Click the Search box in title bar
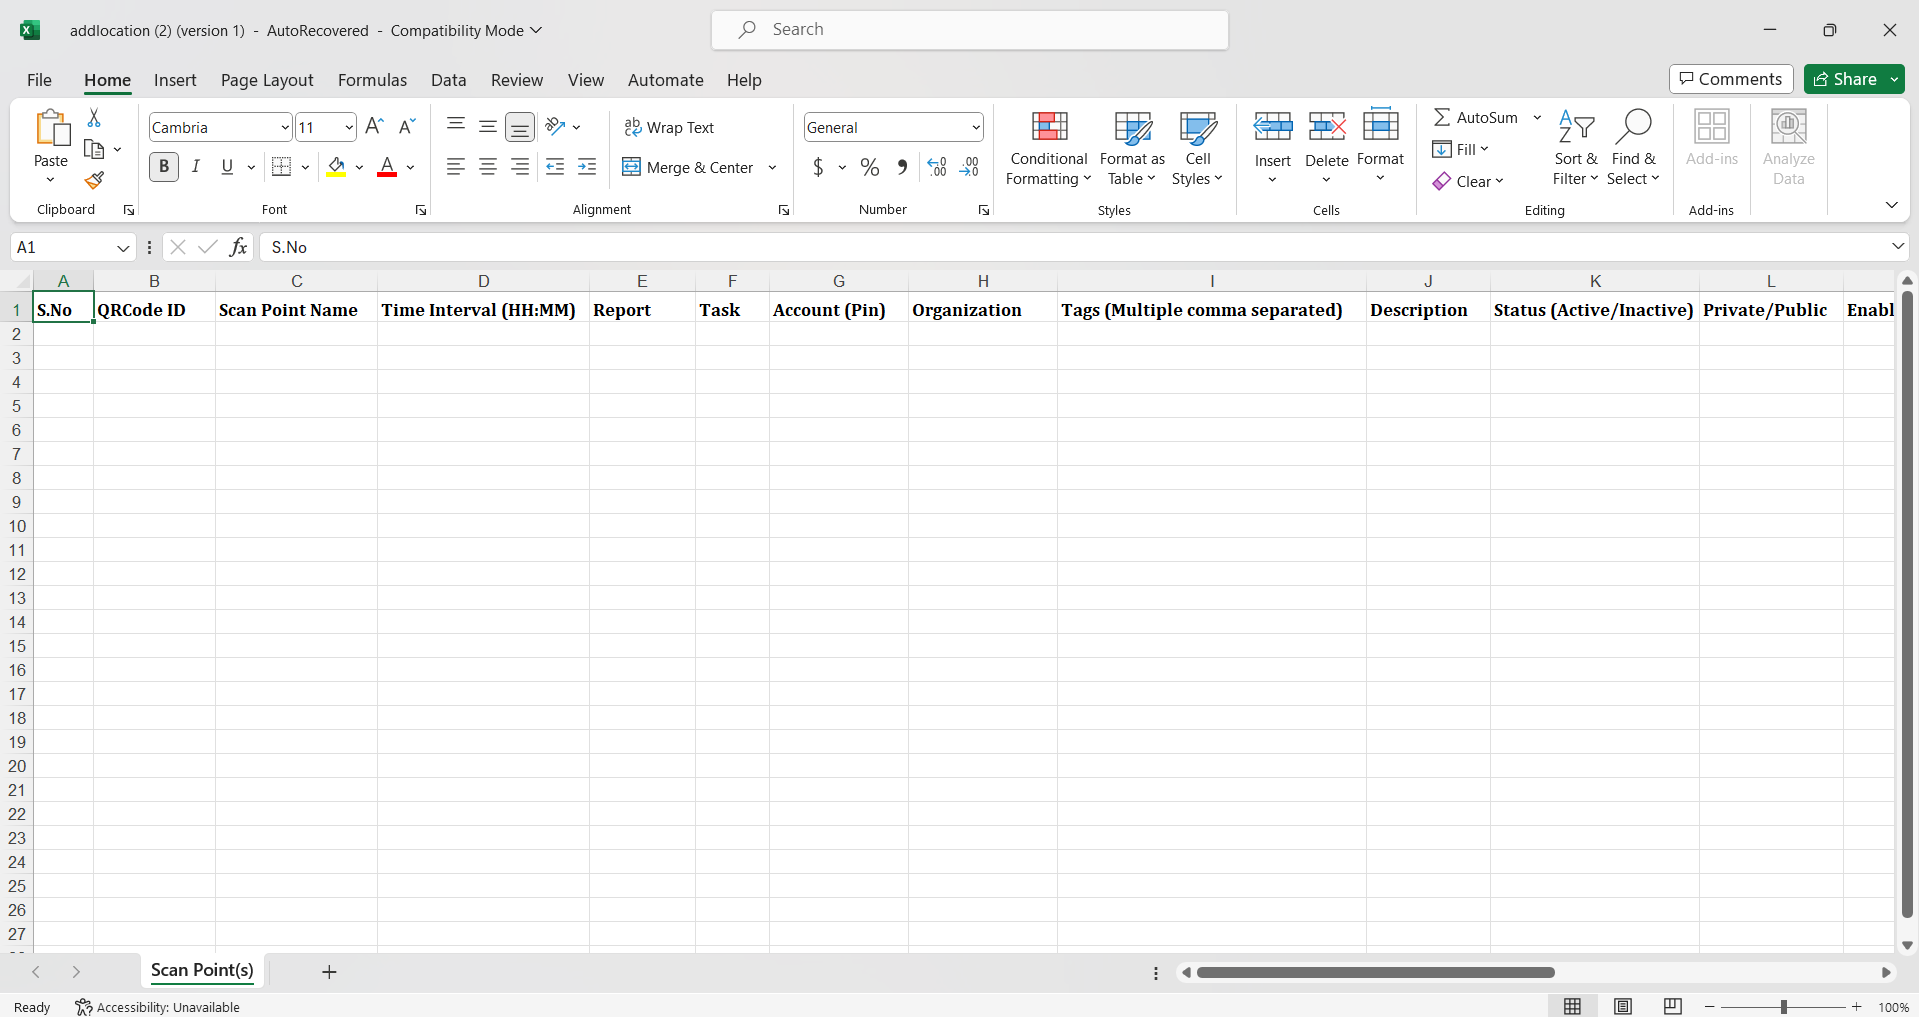 970,30
